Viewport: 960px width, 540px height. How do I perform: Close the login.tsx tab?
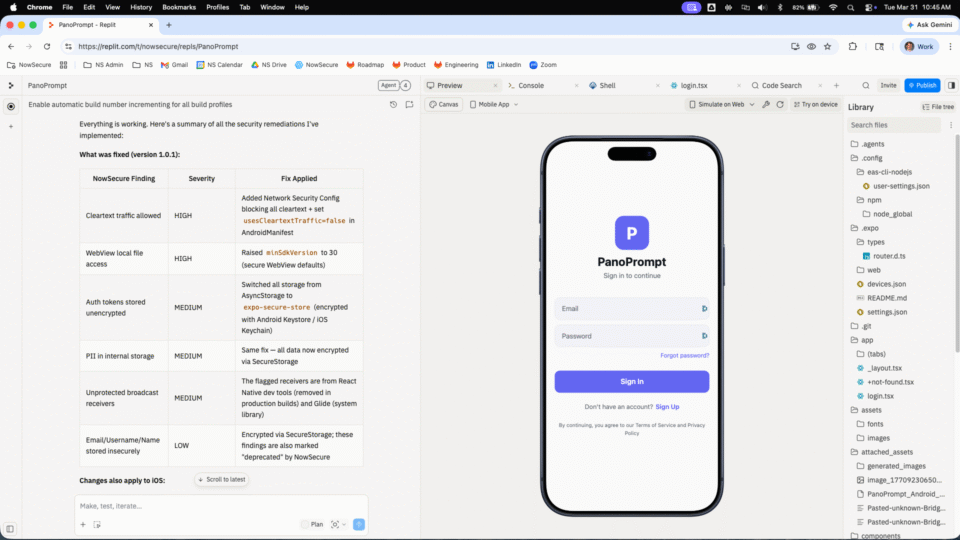[x=739, y=86]
